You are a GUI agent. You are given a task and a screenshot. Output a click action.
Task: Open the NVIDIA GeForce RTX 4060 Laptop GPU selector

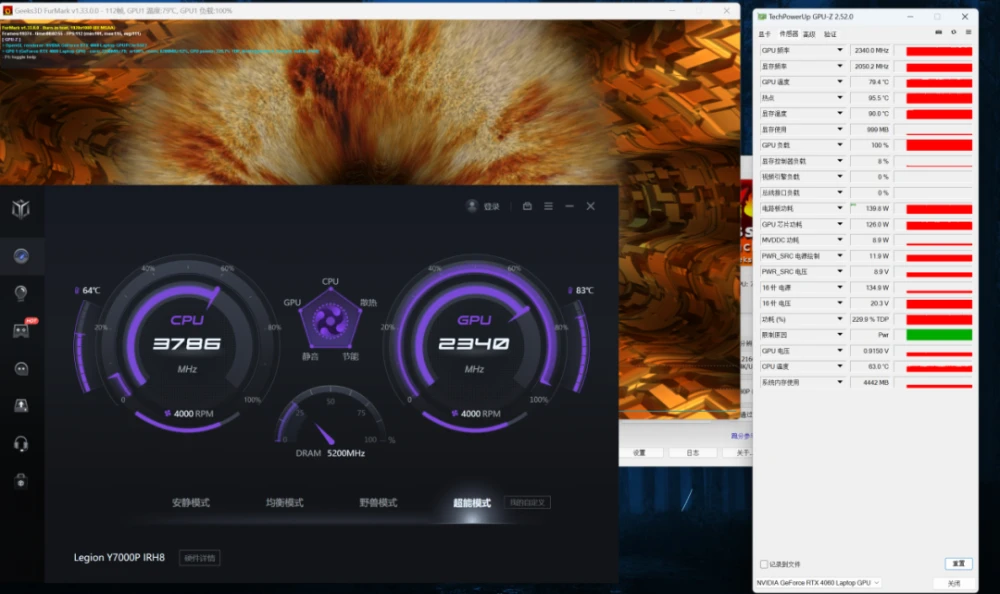click(818, 583)
